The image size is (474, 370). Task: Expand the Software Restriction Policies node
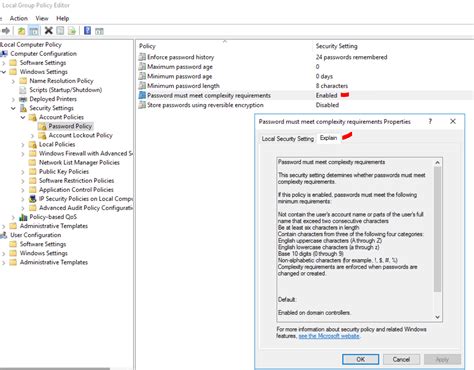tap(23, 181)
